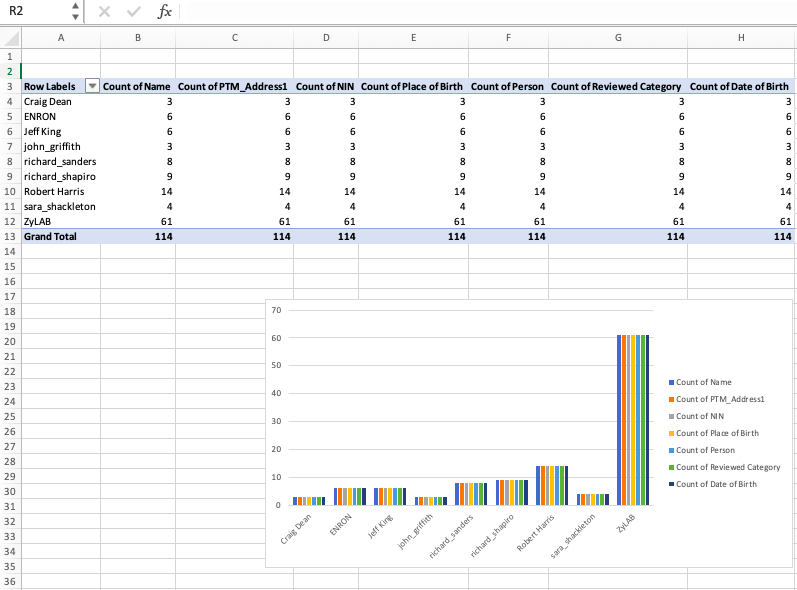This screenshot has height=590, width=797.
Task: Click ZyLAB value 61 under Count of NIN
Action: [326, 222]
